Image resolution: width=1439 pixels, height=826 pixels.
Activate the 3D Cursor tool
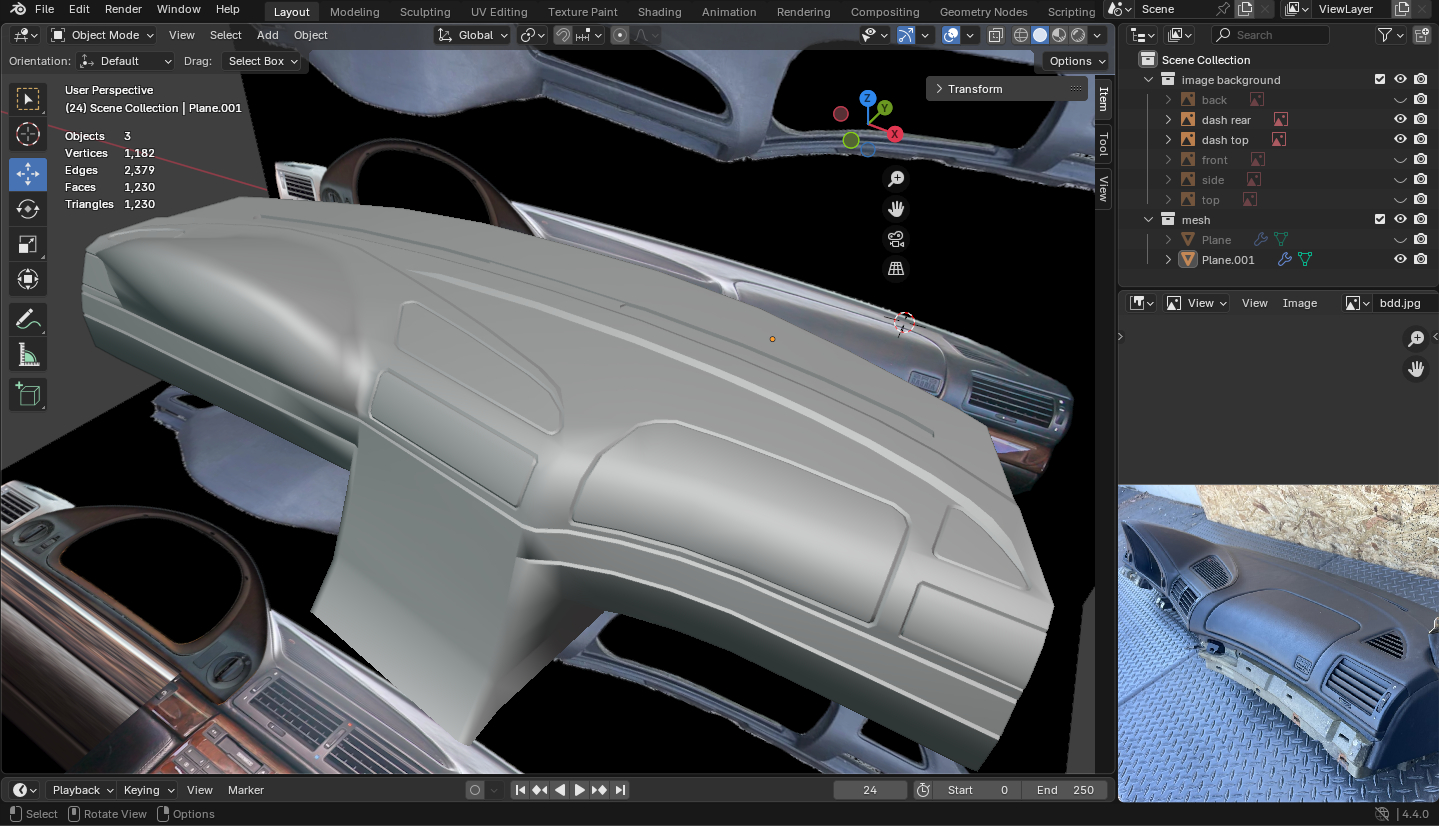pos(28,134)
